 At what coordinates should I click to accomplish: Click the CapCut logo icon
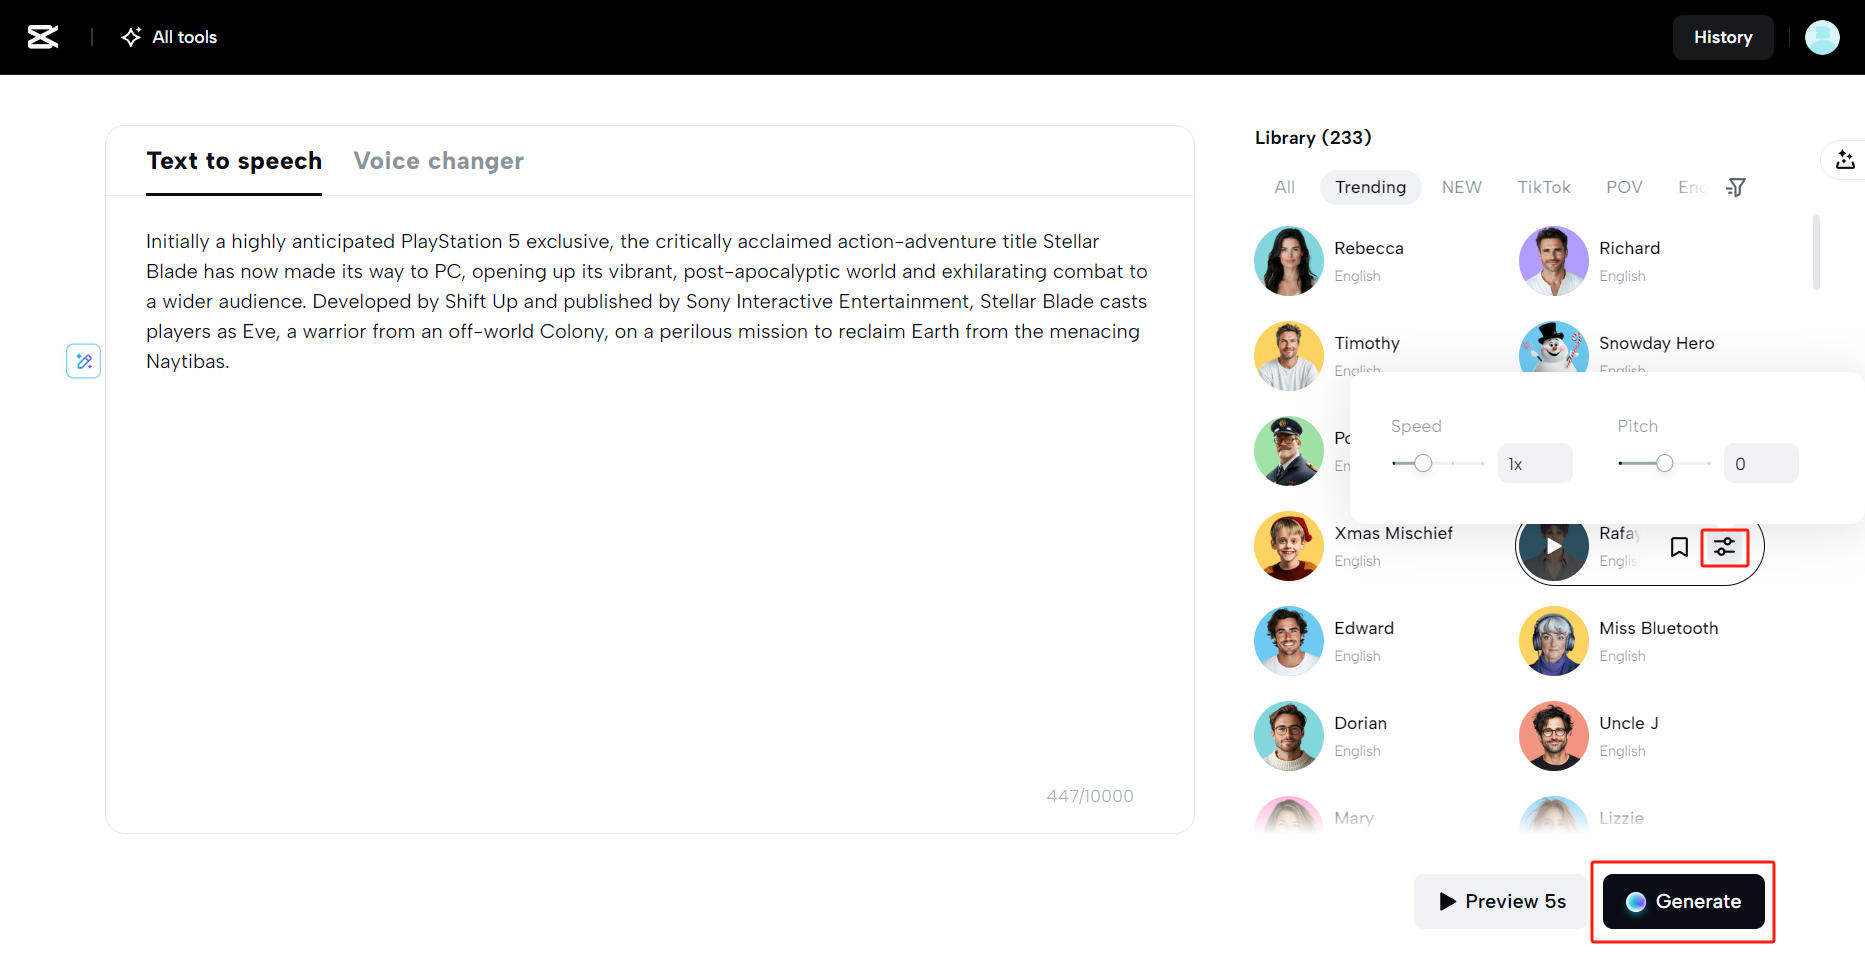(x=43, y=37)
